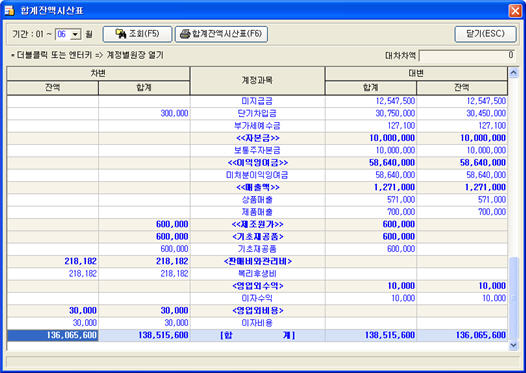Click the 잔액 header under 대변
The width and height of the screenshot is (526, 373).
(x=462, y=88)
